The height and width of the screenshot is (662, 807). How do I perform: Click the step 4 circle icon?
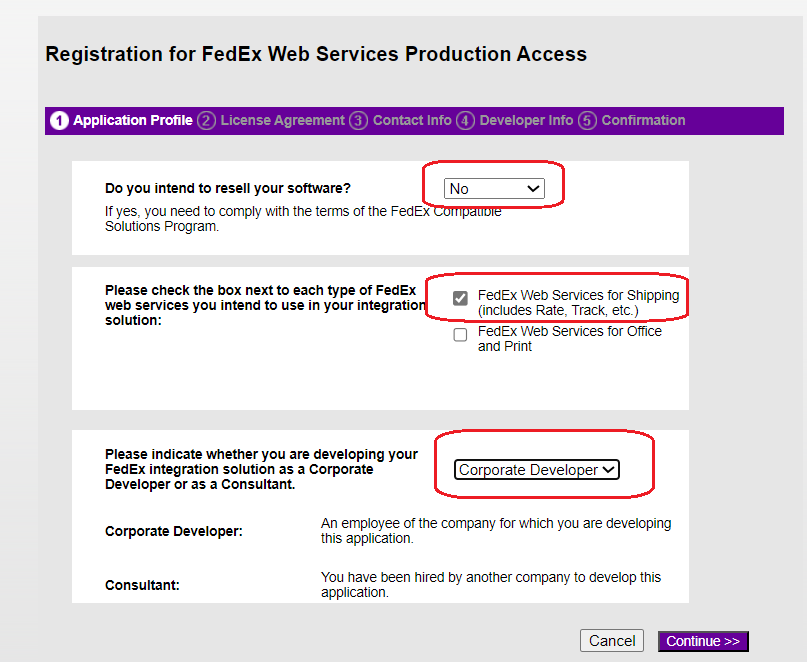(465, 121)
